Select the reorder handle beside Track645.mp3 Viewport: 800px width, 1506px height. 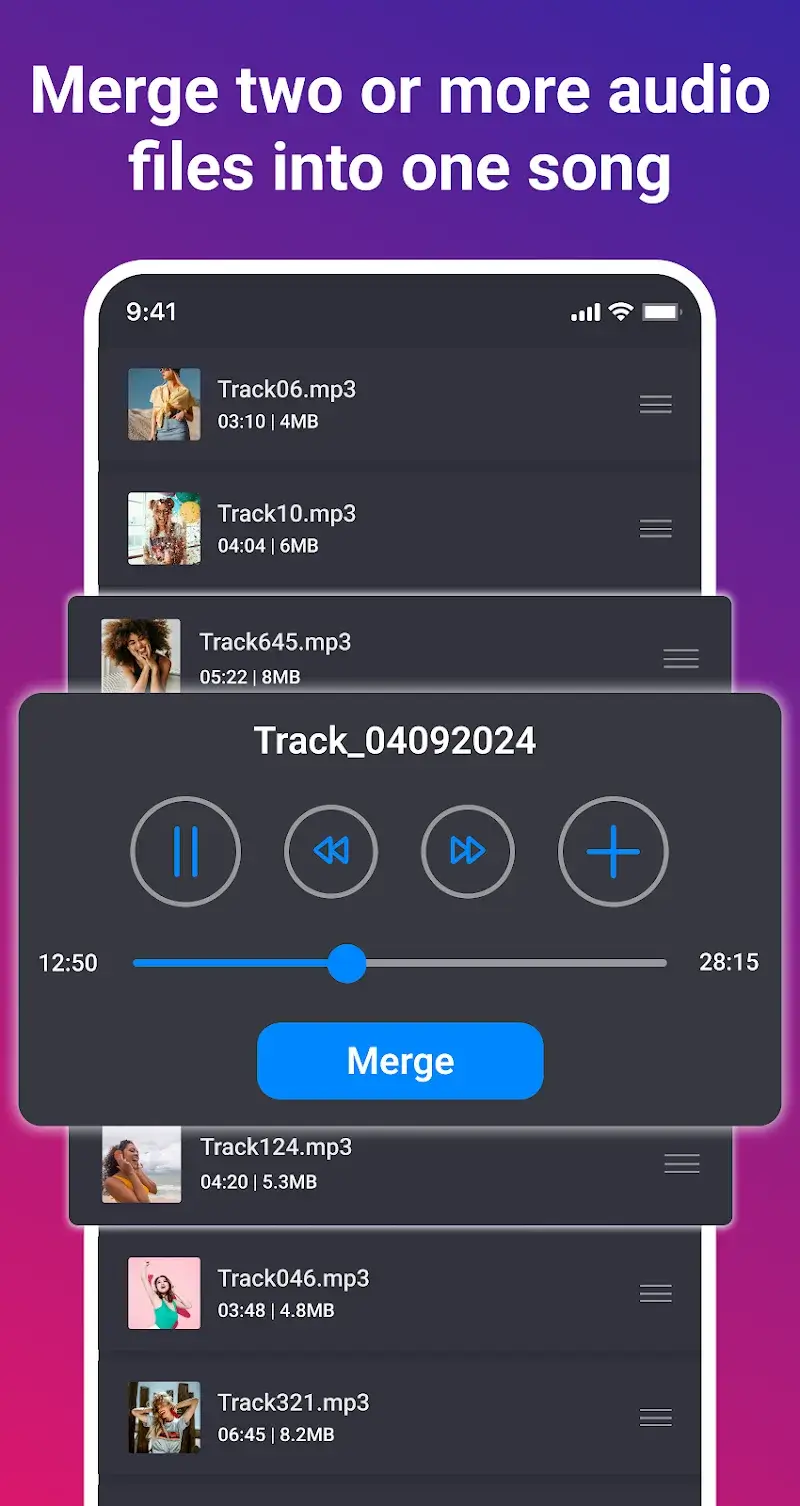tap(681, 658)
